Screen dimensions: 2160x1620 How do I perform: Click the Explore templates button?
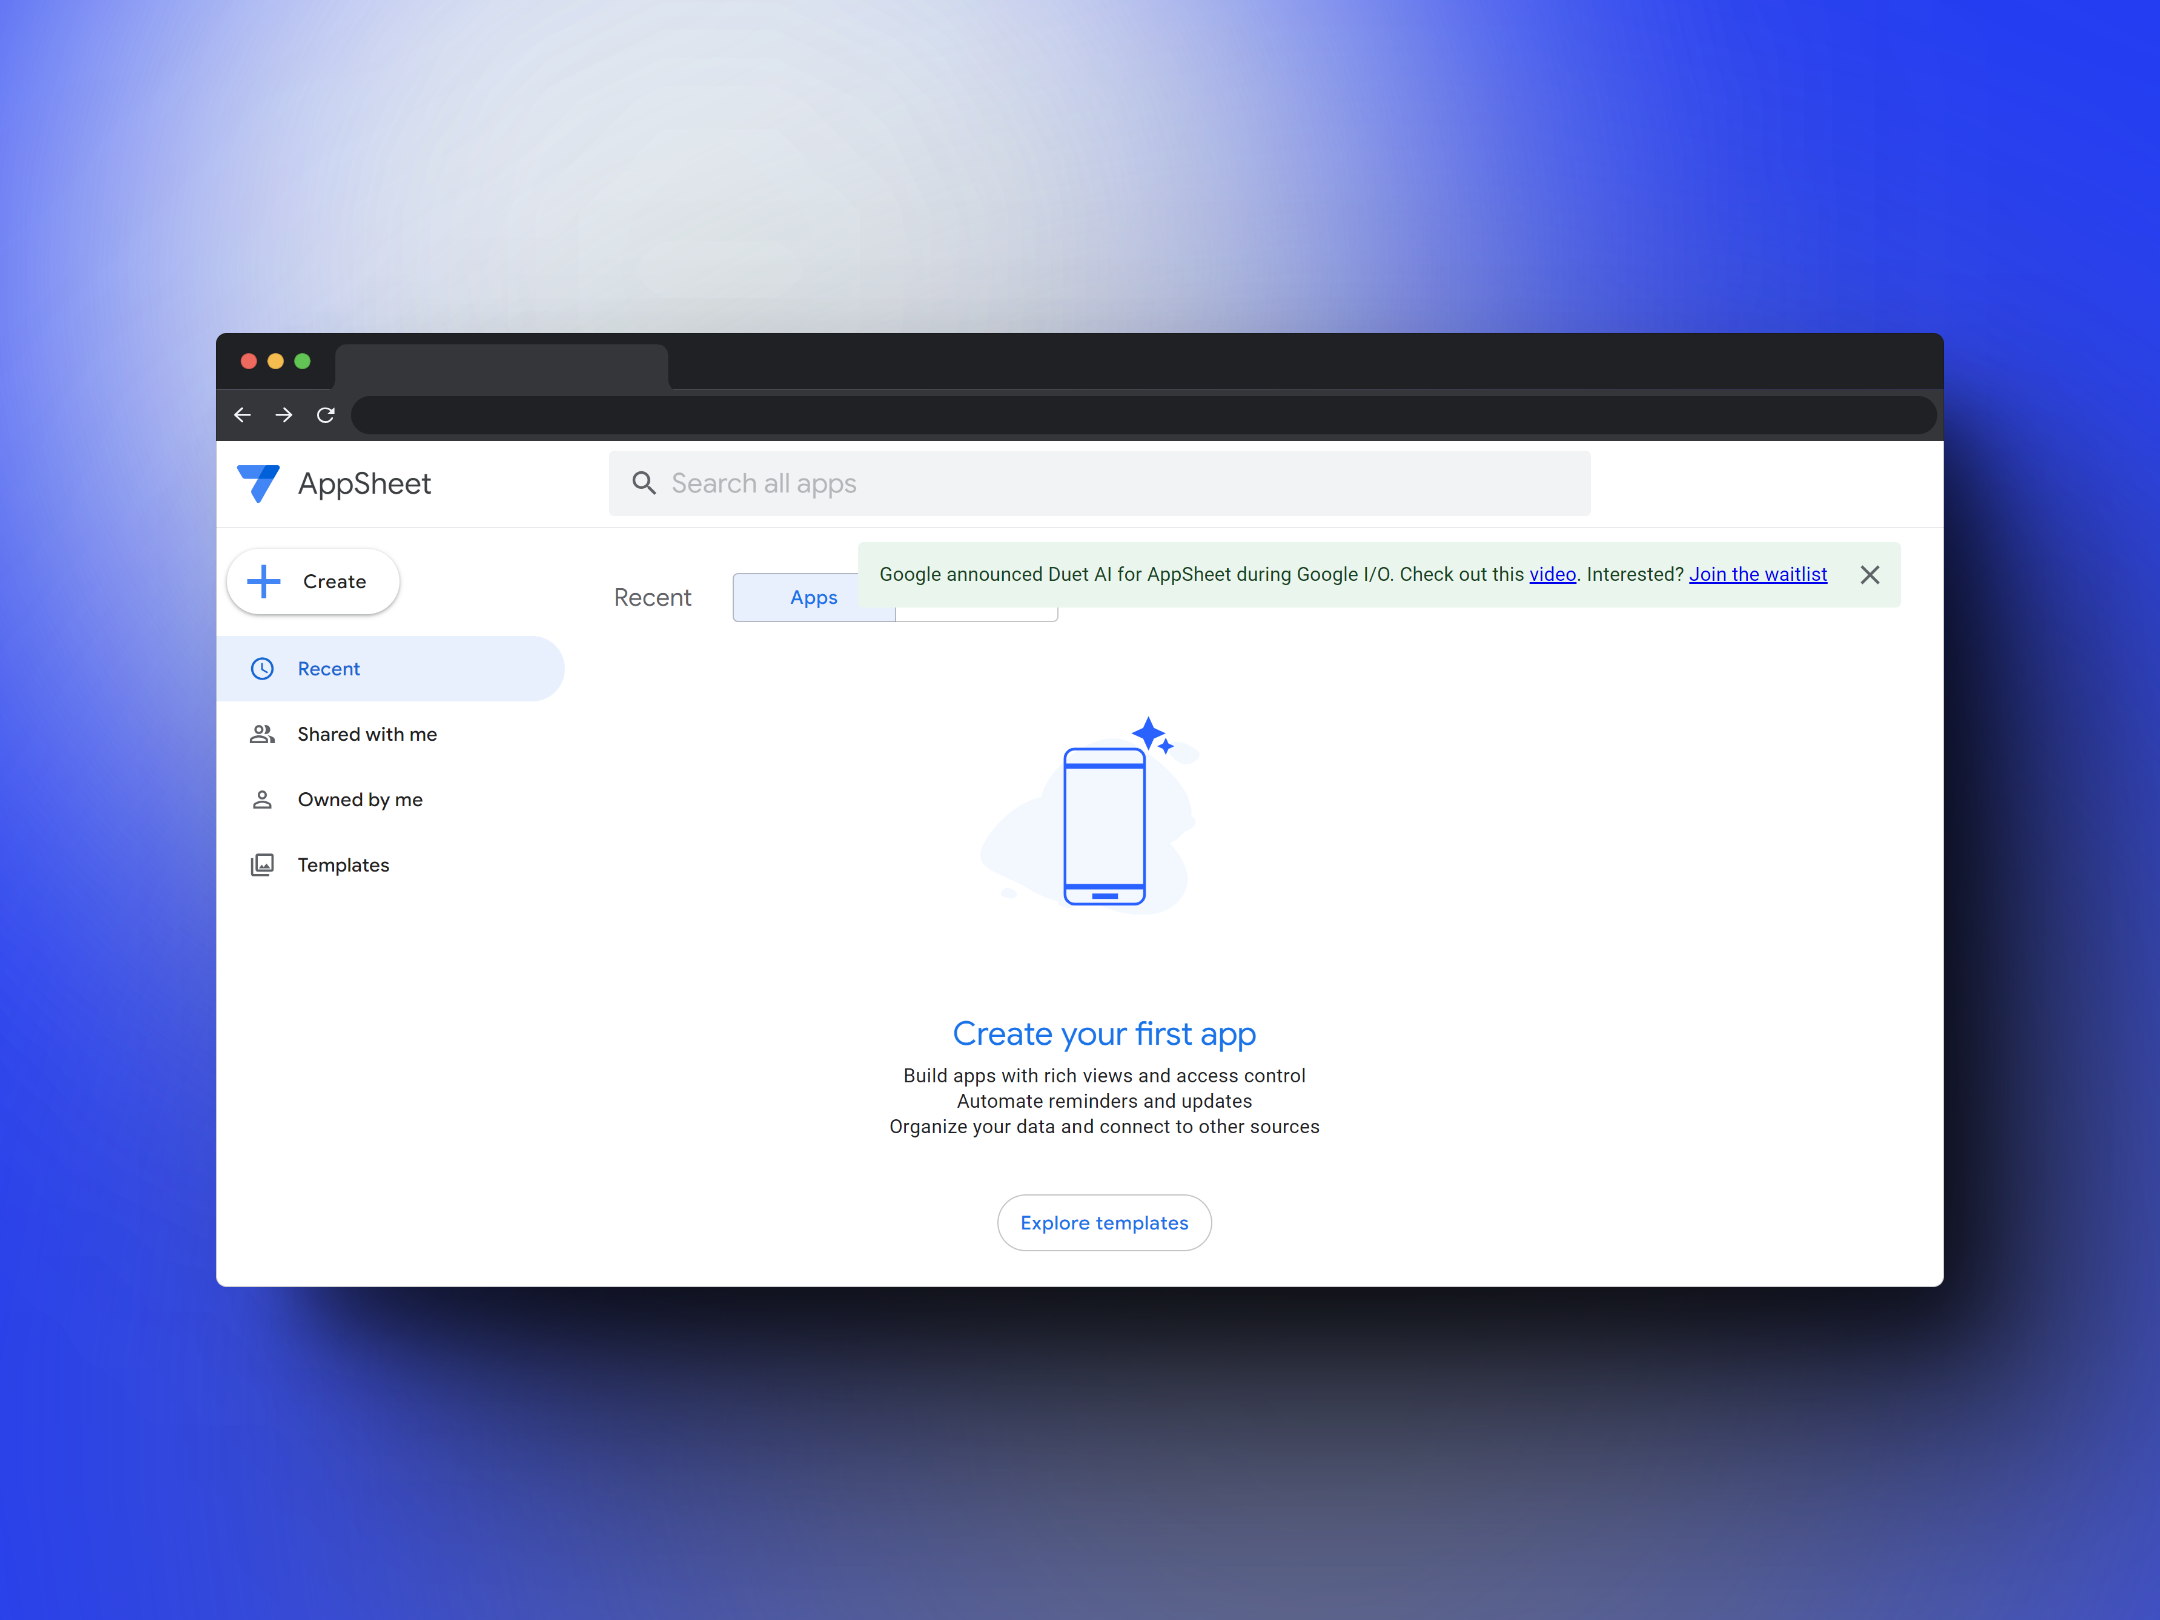[1104, 1223]
